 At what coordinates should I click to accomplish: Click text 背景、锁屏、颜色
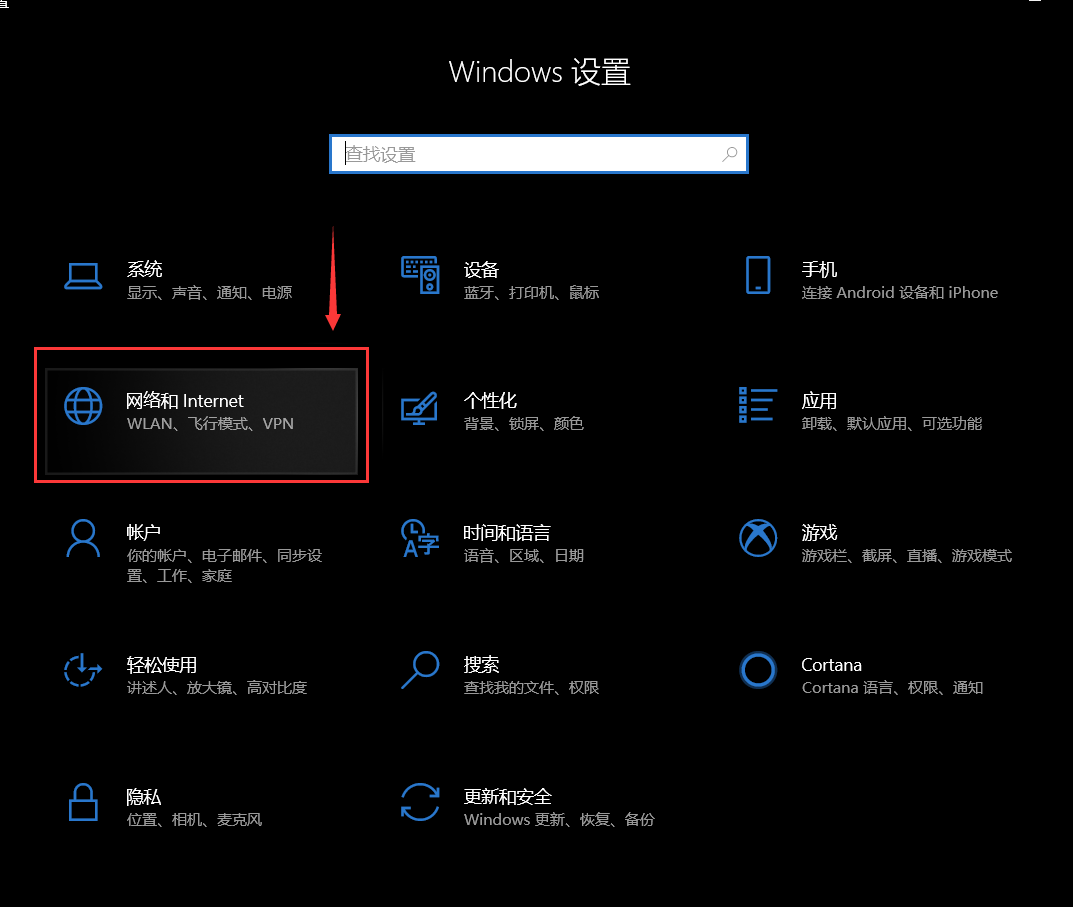[x=523, y=424]
